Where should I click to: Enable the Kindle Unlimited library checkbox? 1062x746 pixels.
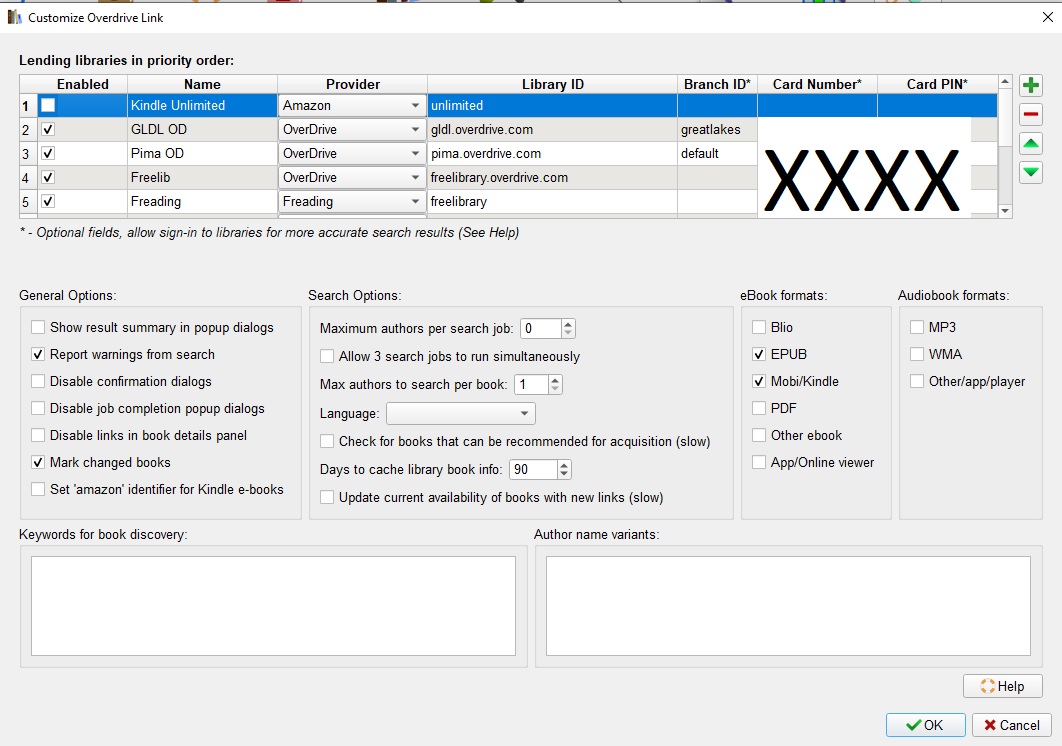click(48, 105)
